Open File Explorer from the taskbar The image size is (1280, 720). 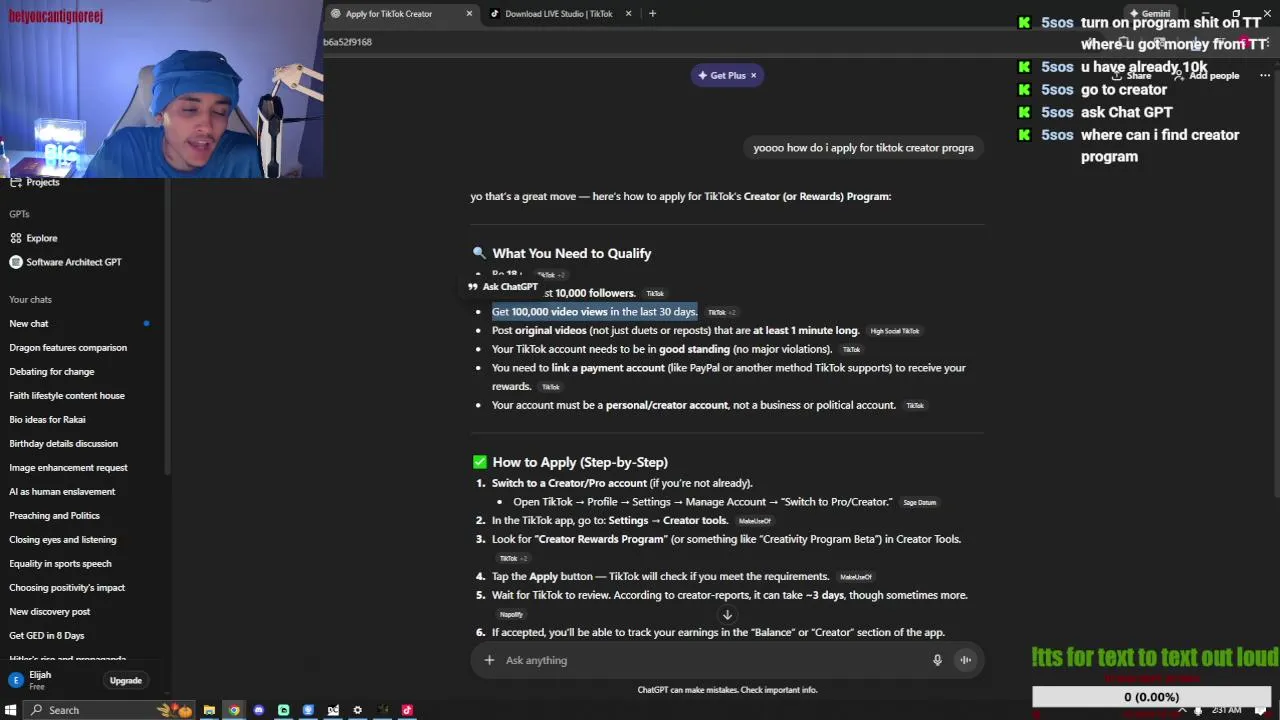(x=209, y=710)
